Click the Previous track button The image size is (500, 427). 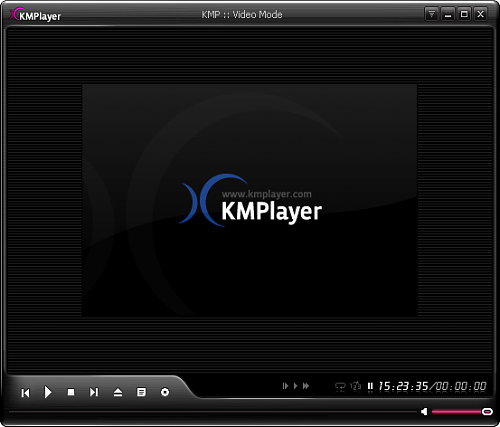26,393
